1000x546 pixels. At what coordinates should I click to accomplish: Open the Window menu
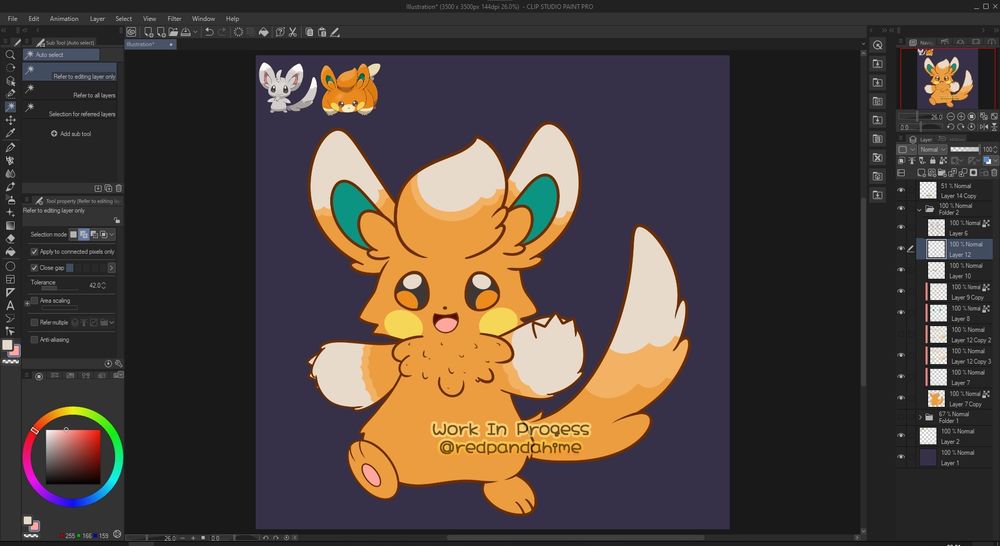tap(203, 18)
